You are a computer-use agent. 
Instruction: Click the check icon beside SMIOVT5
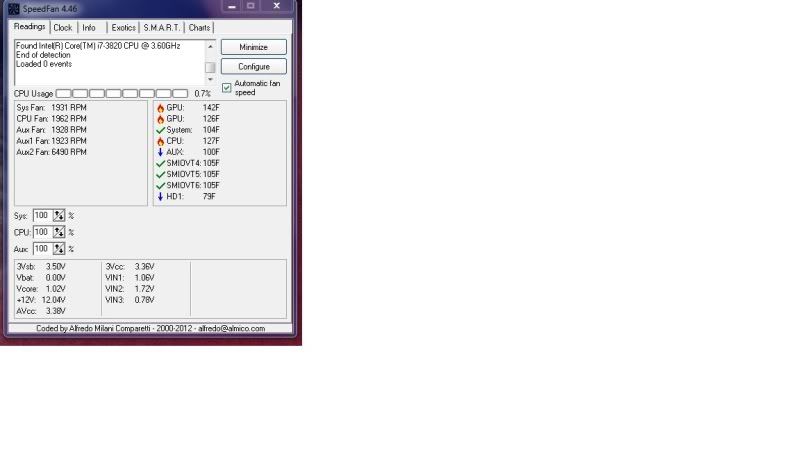click(161, 174)
